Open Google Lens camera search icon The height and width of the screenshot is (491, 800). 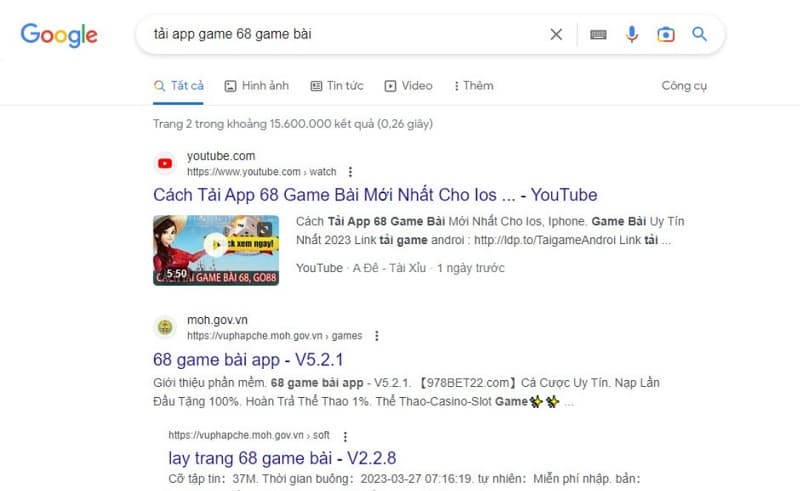click(x=665, y=34)
